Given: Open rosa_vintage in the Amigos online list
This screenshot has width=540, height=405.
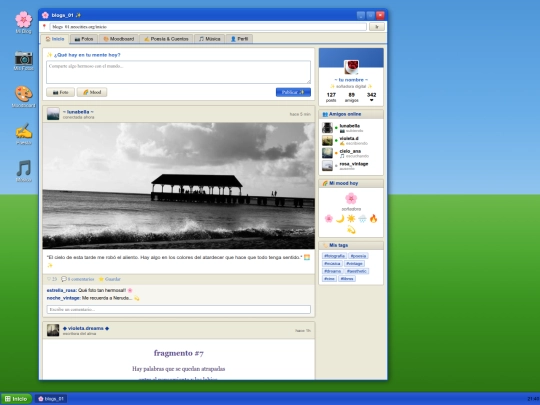Looking at the screenshot, I should [351, 166].
